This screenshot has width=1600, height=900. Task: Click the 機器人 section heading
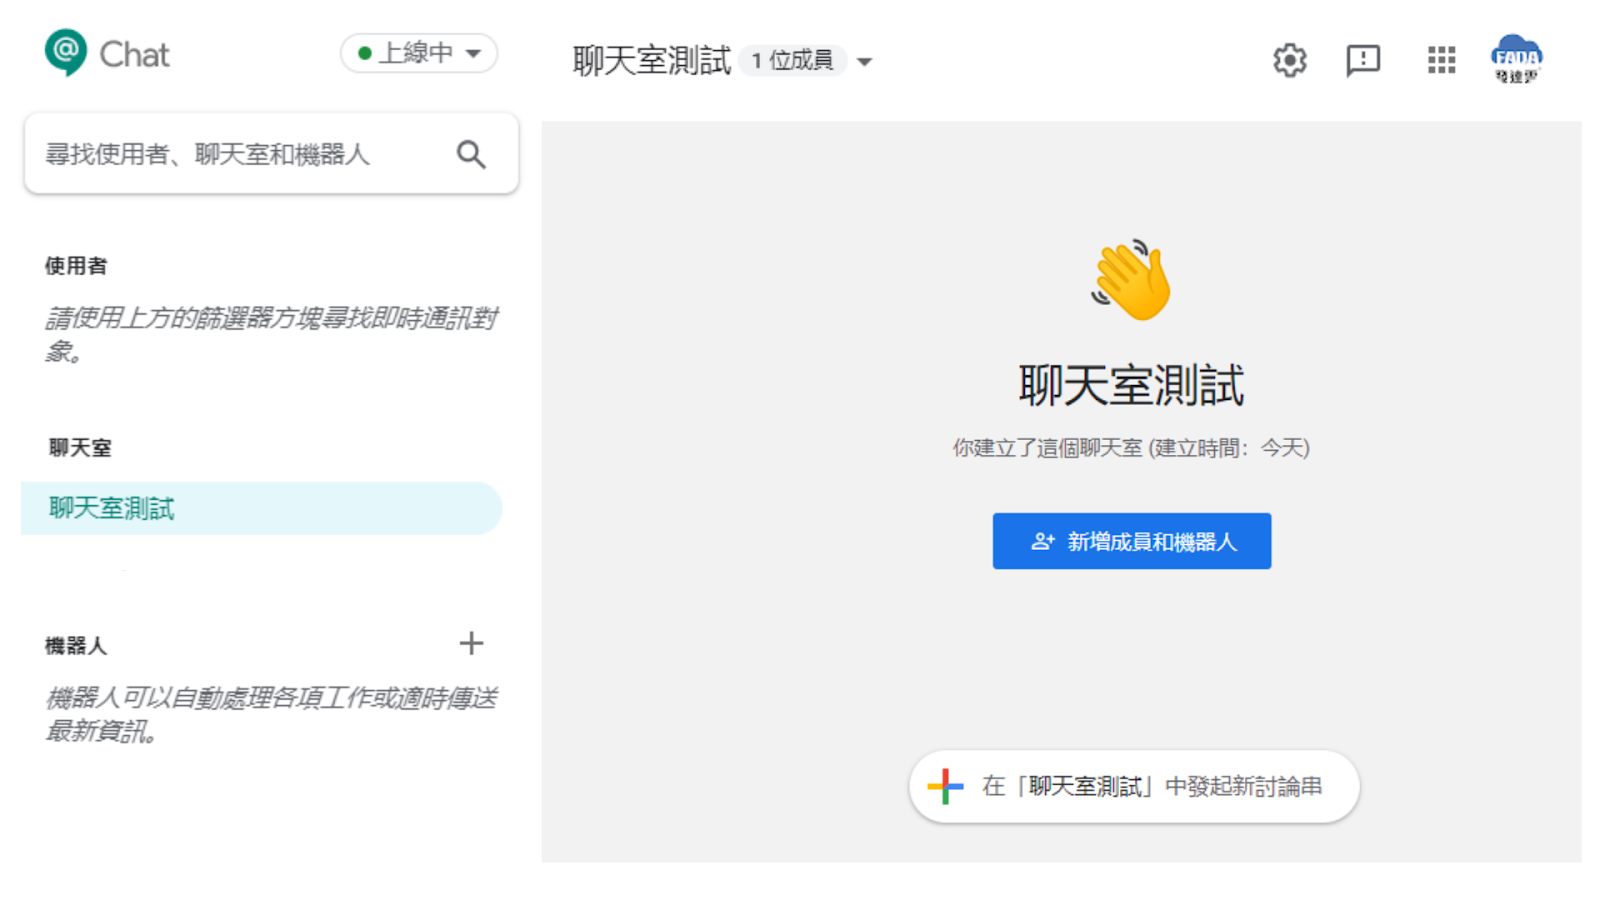[76, 646]
